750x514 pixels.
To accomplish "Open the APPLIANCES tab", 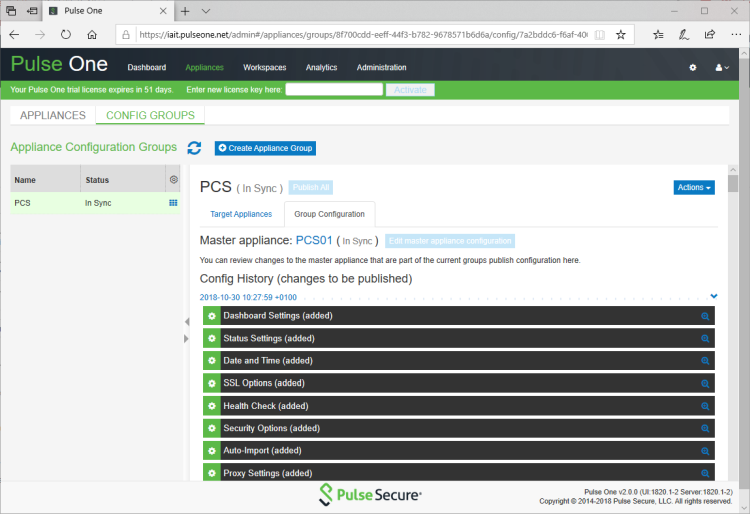I will coord(53,115).
